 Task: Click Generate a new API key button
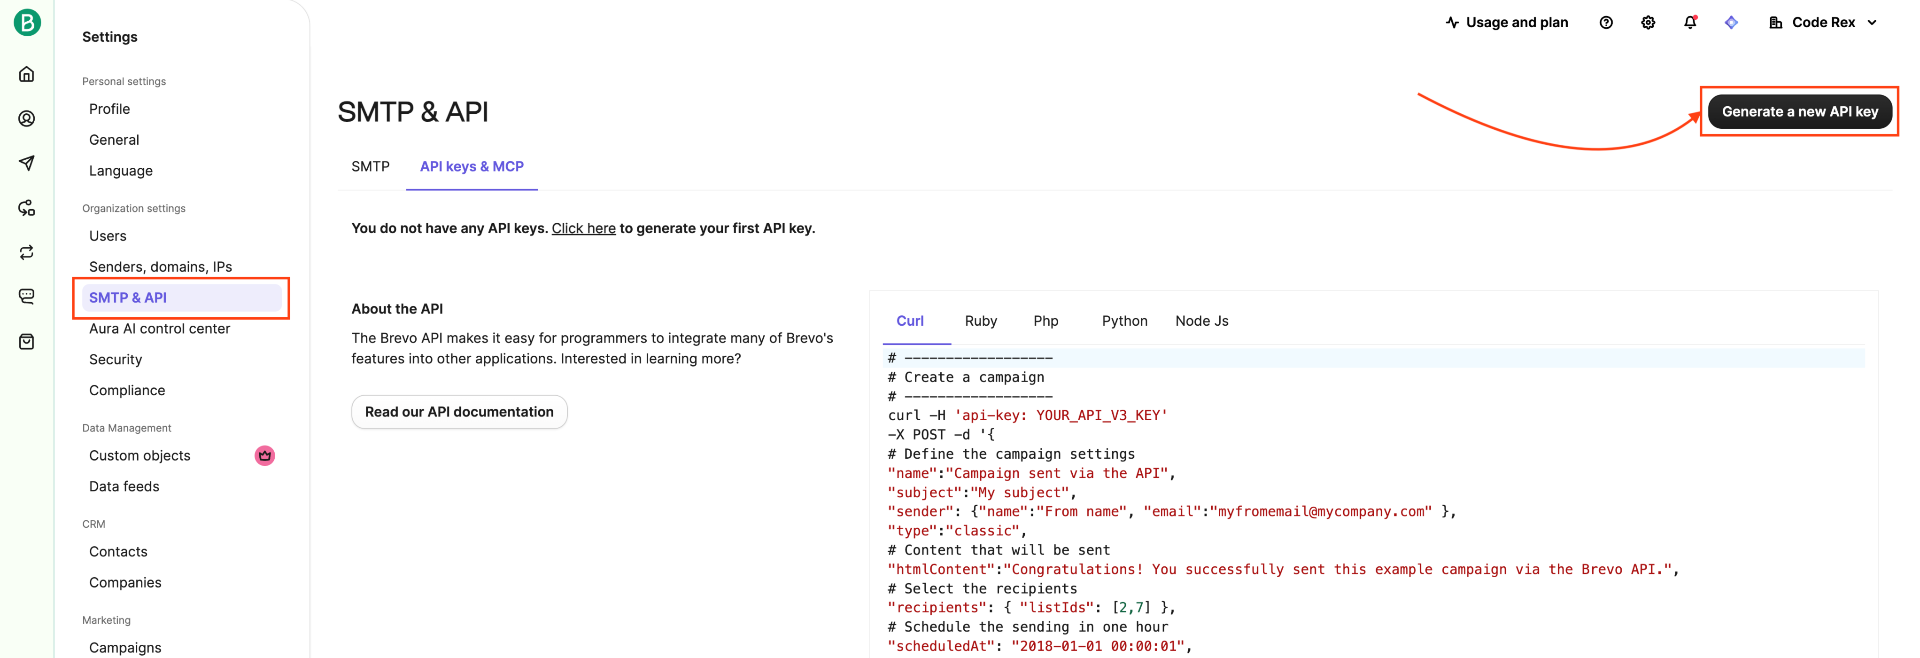1799,112
